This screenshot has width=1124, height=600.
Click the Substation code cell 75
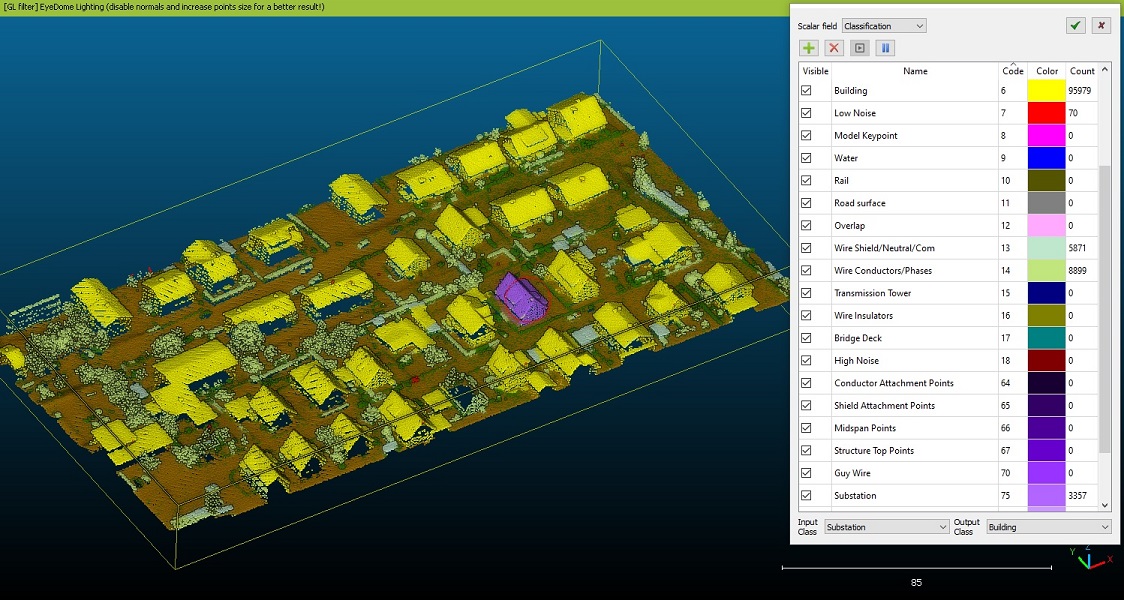1012,495
